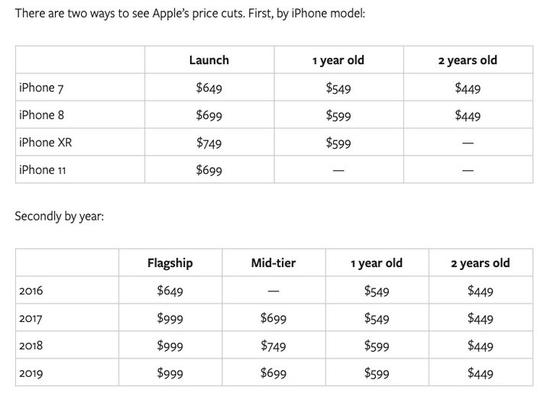Click the first table's 2 years old header
550x405 pixels.
[468, 60]
